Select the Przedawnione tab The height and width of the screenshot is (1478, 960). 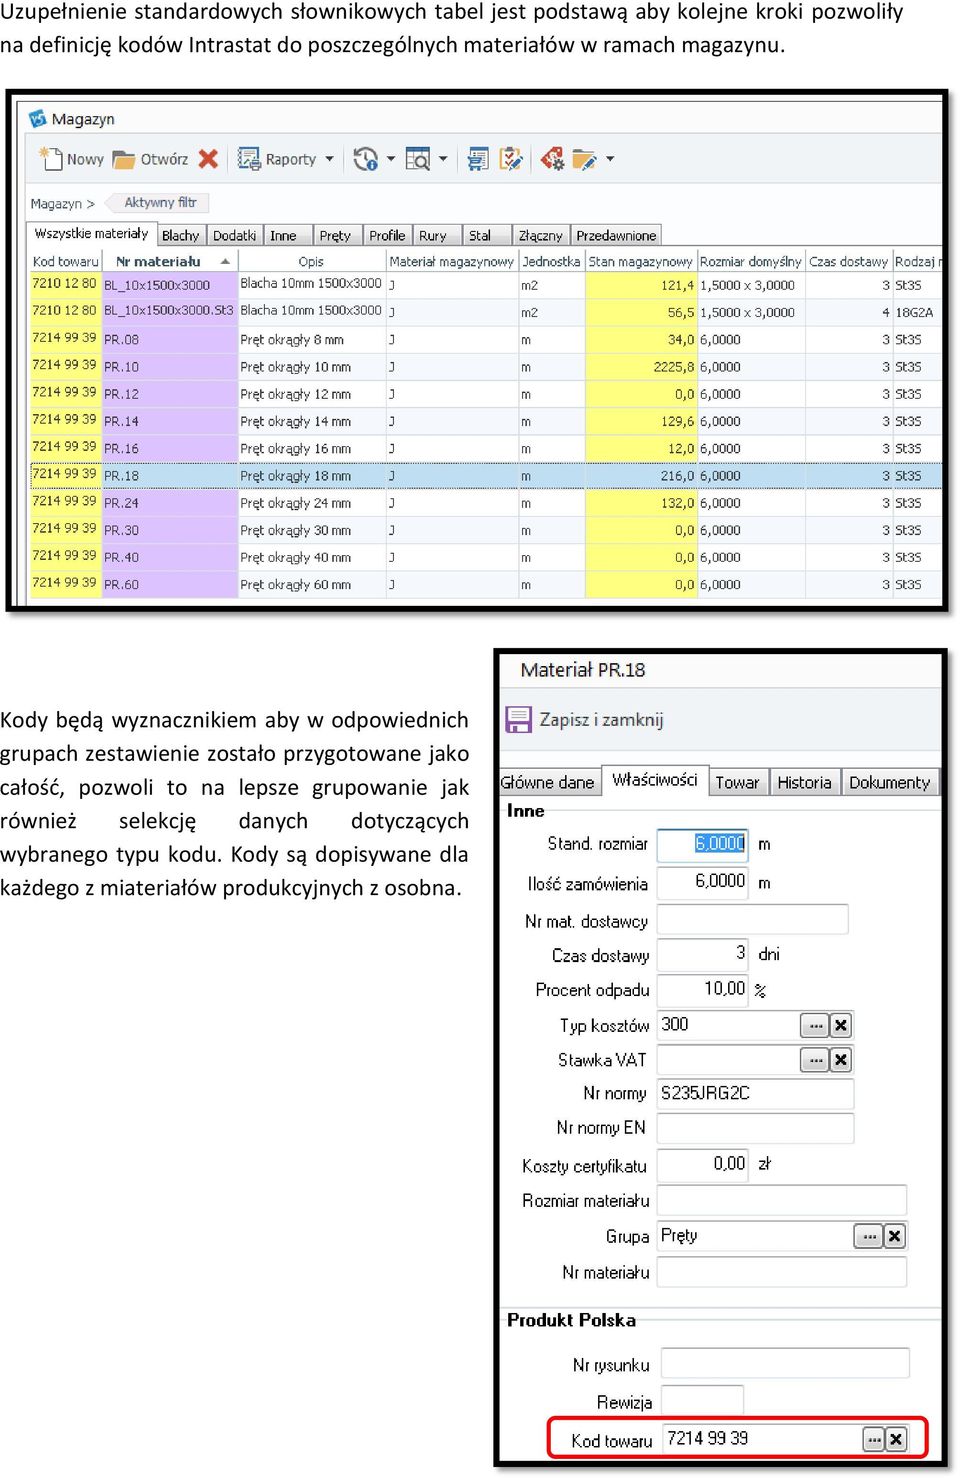click(617, 236)
